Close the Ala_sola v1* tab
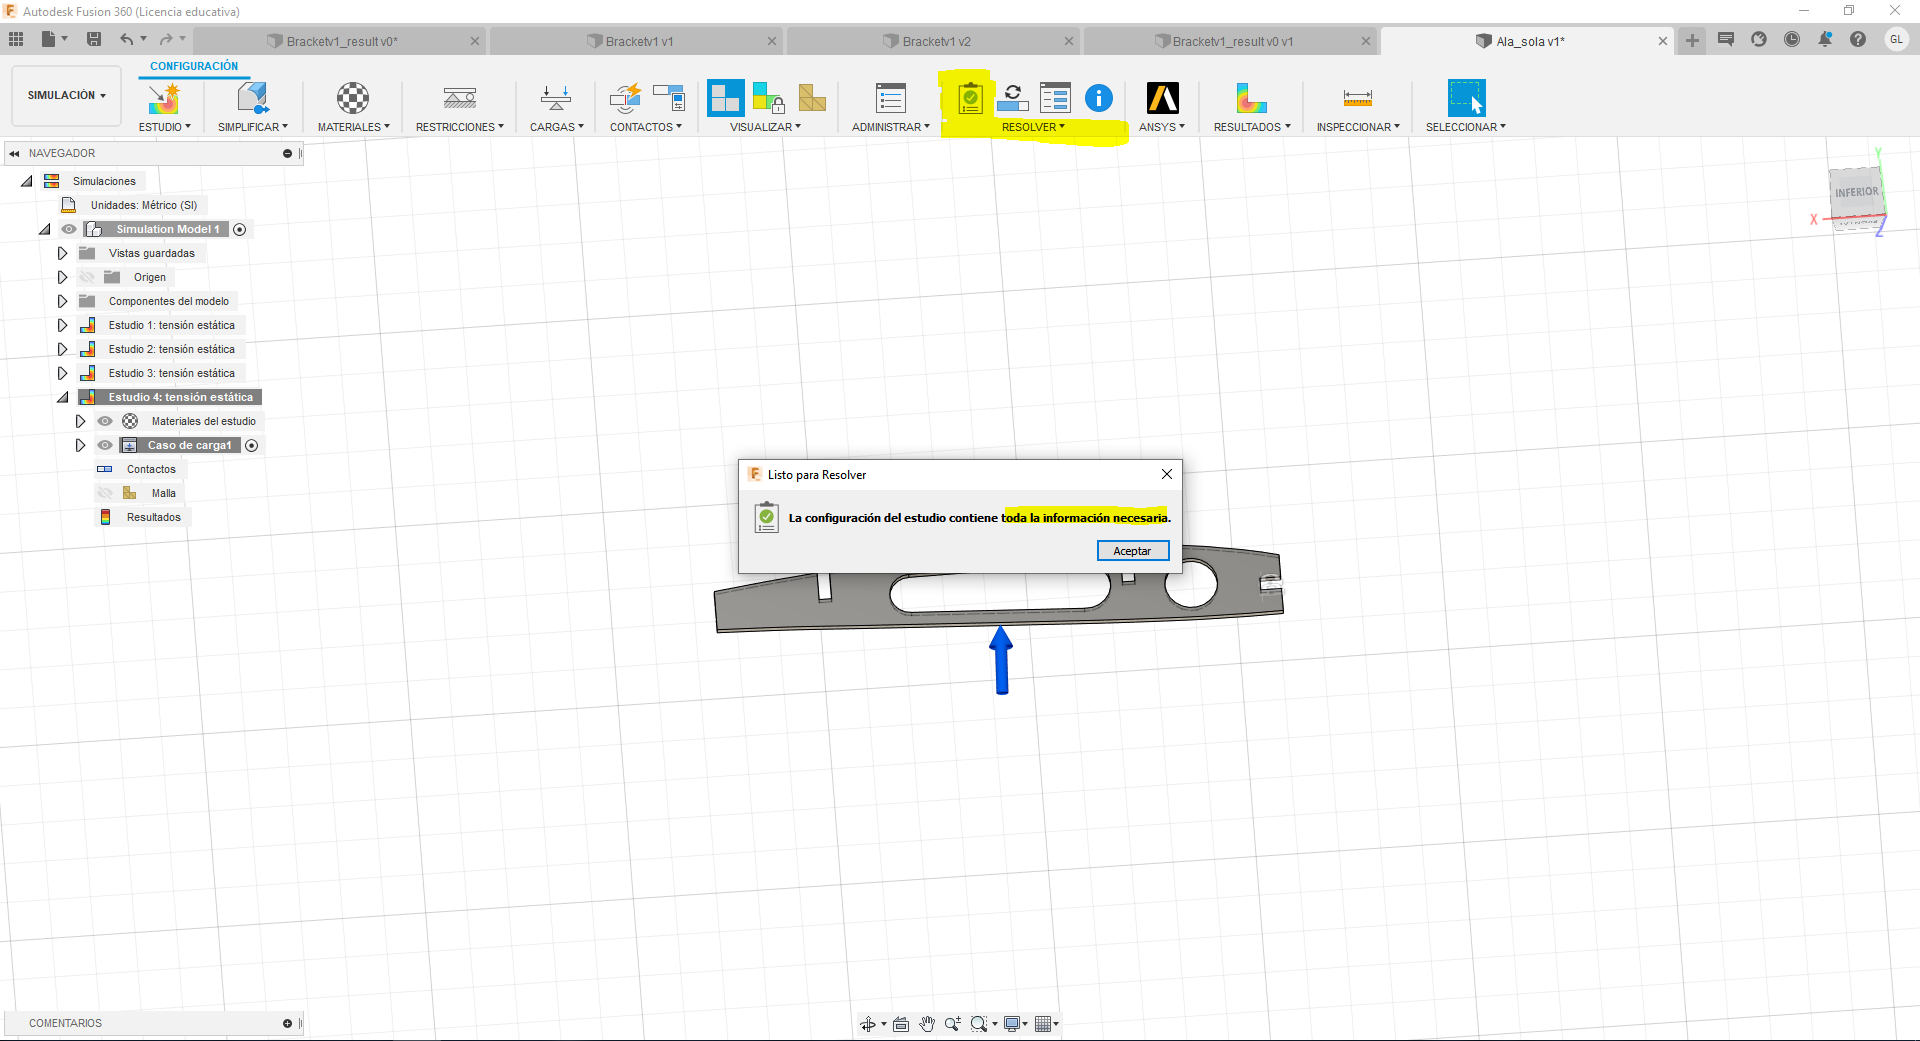 coord(1662,41)
